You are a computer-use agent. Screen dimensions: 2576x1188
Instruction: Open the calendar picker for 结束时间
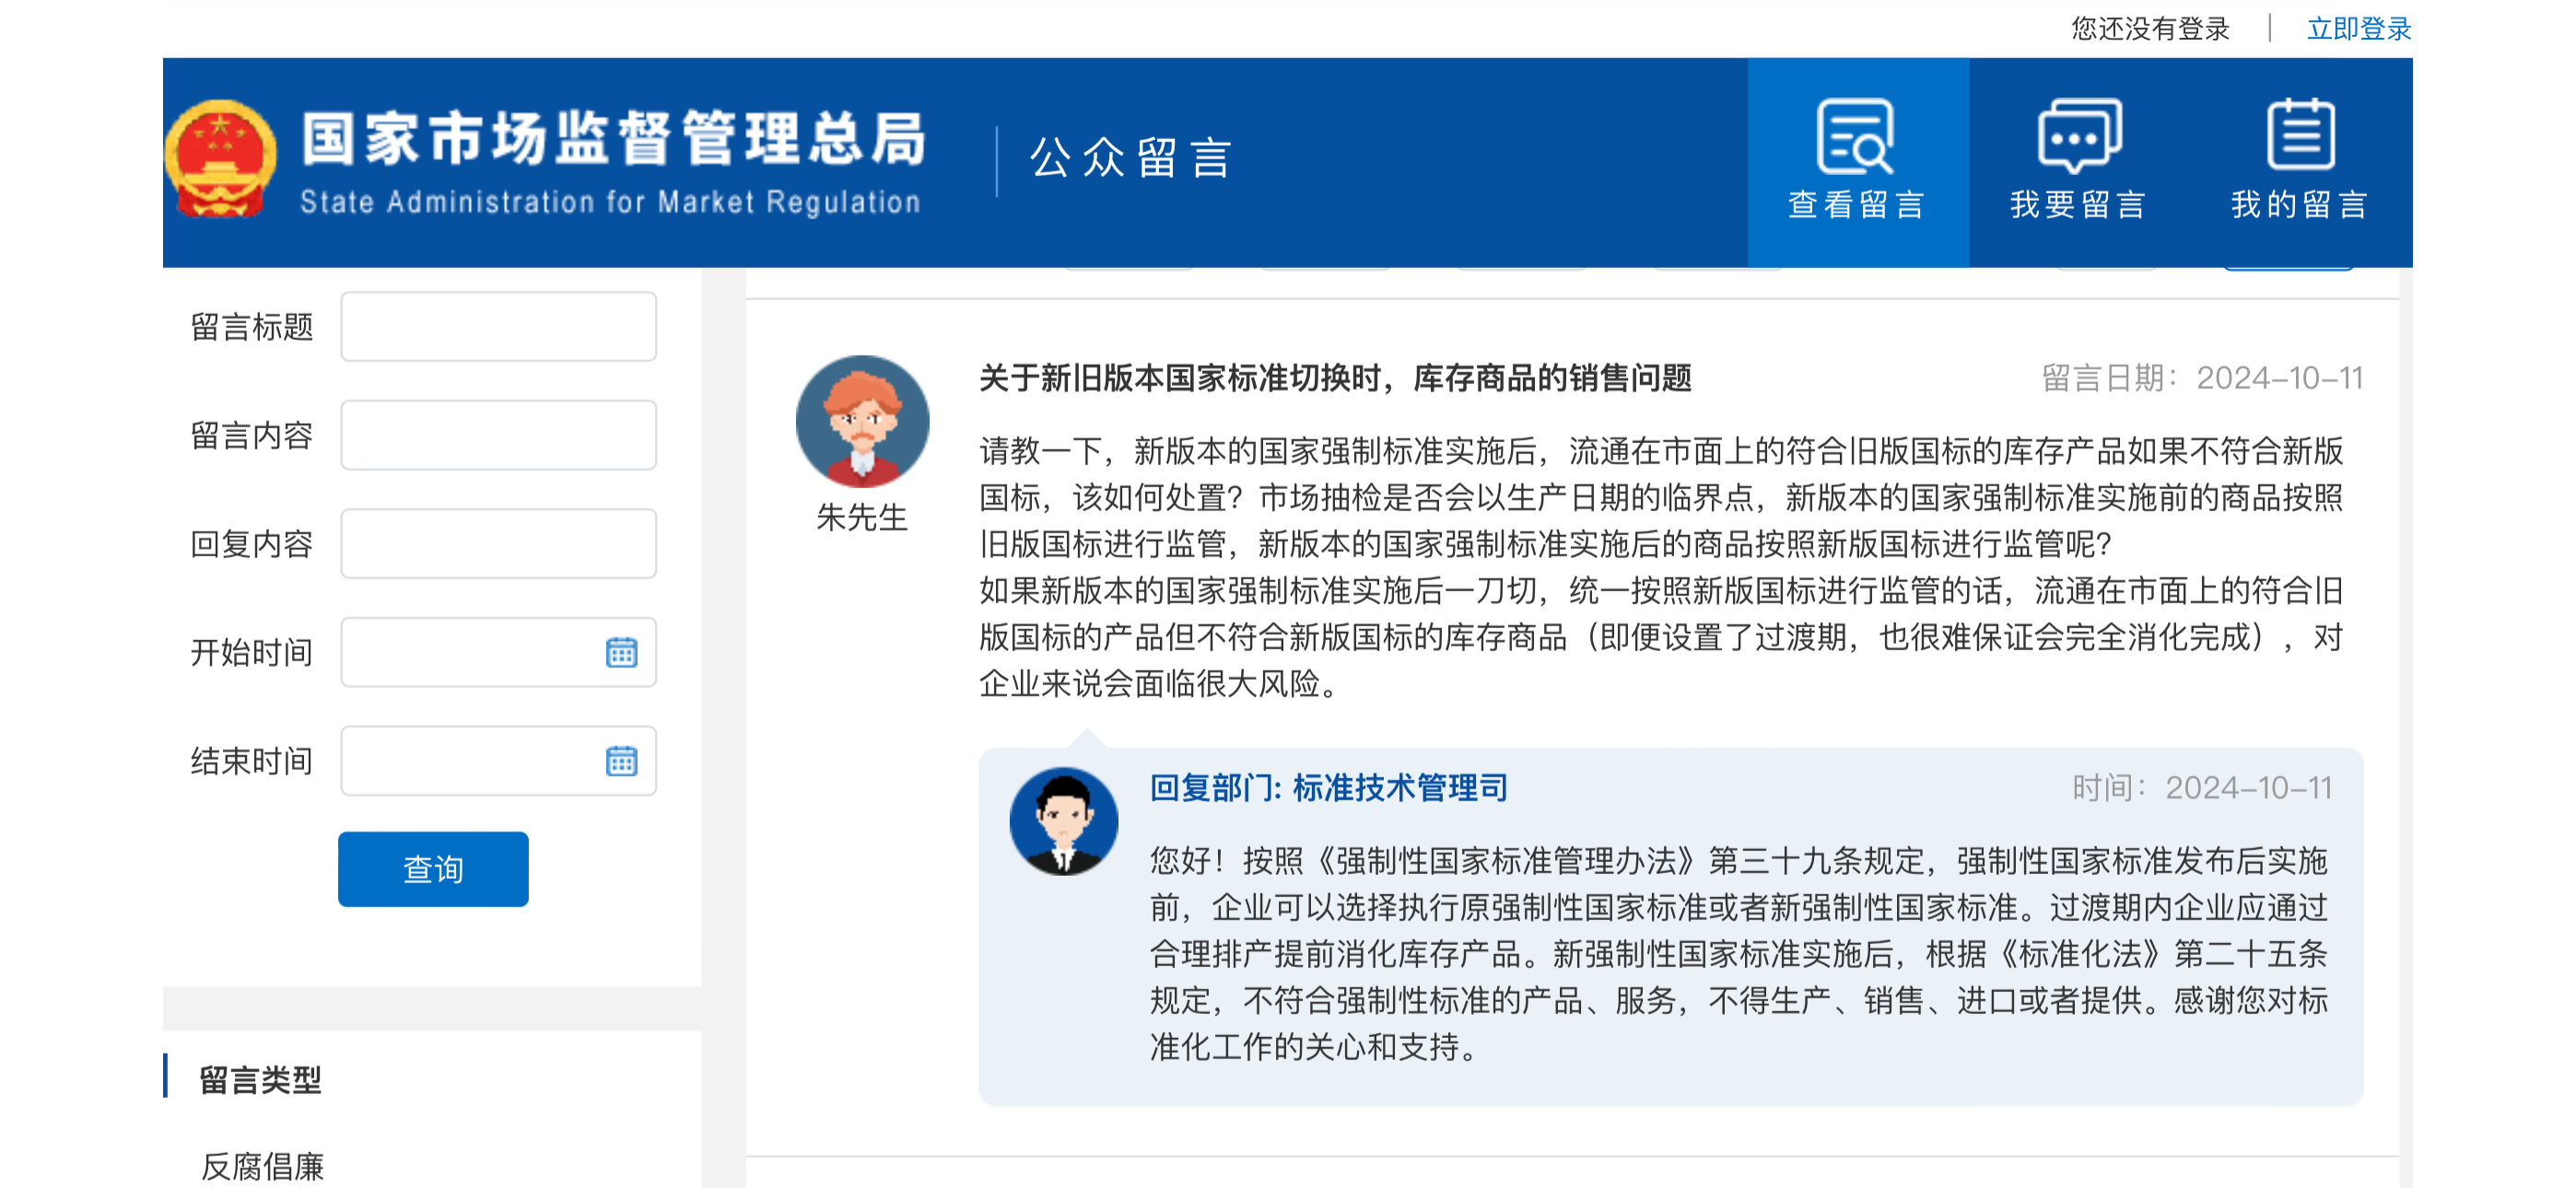click(x=621, y=761)
